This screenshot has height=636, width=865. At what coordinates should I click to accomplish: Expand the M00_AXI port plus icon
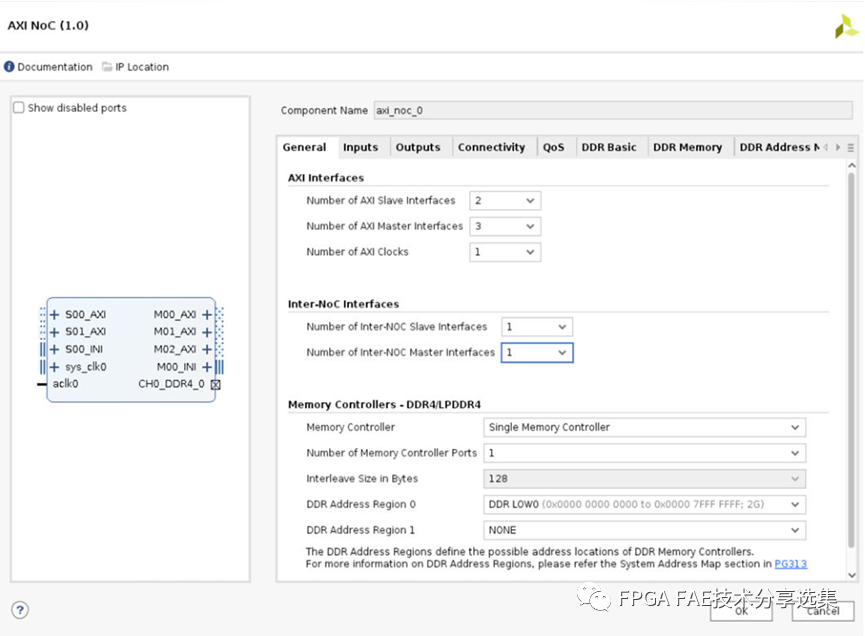(x=207, y=315)
